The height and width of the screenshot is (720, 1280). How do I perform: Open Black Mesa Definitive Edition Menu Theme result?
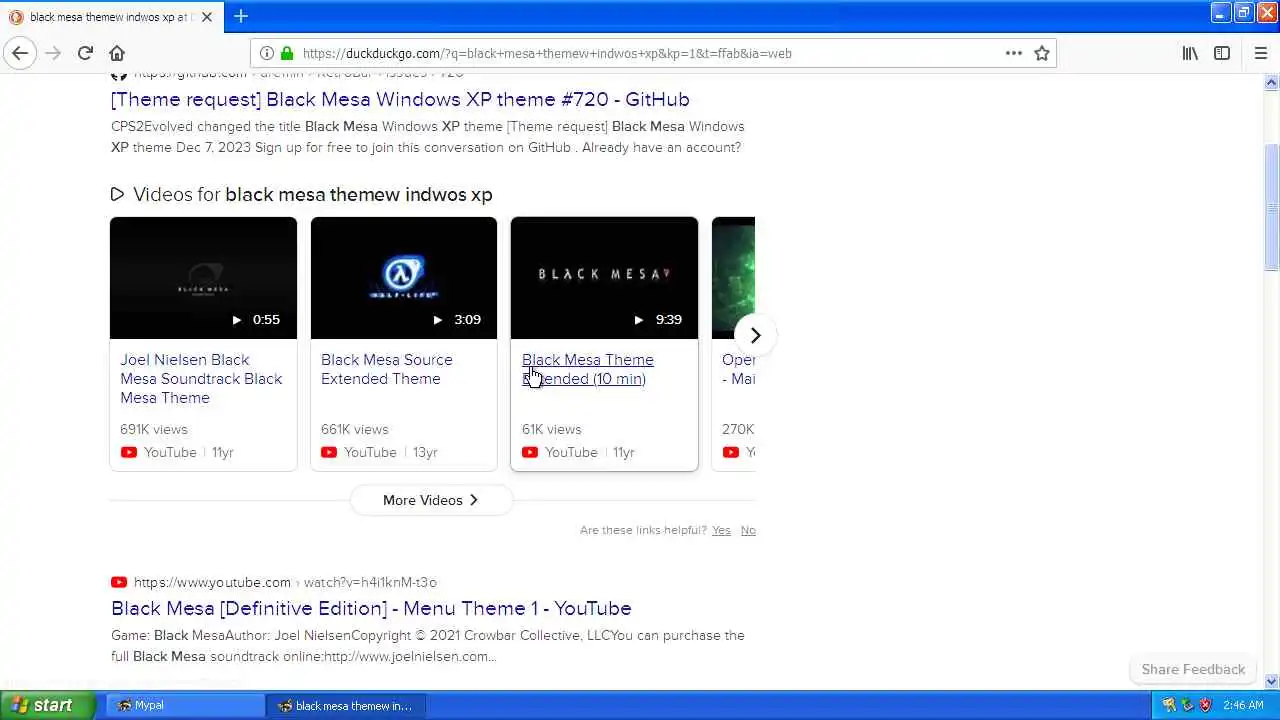371,608
